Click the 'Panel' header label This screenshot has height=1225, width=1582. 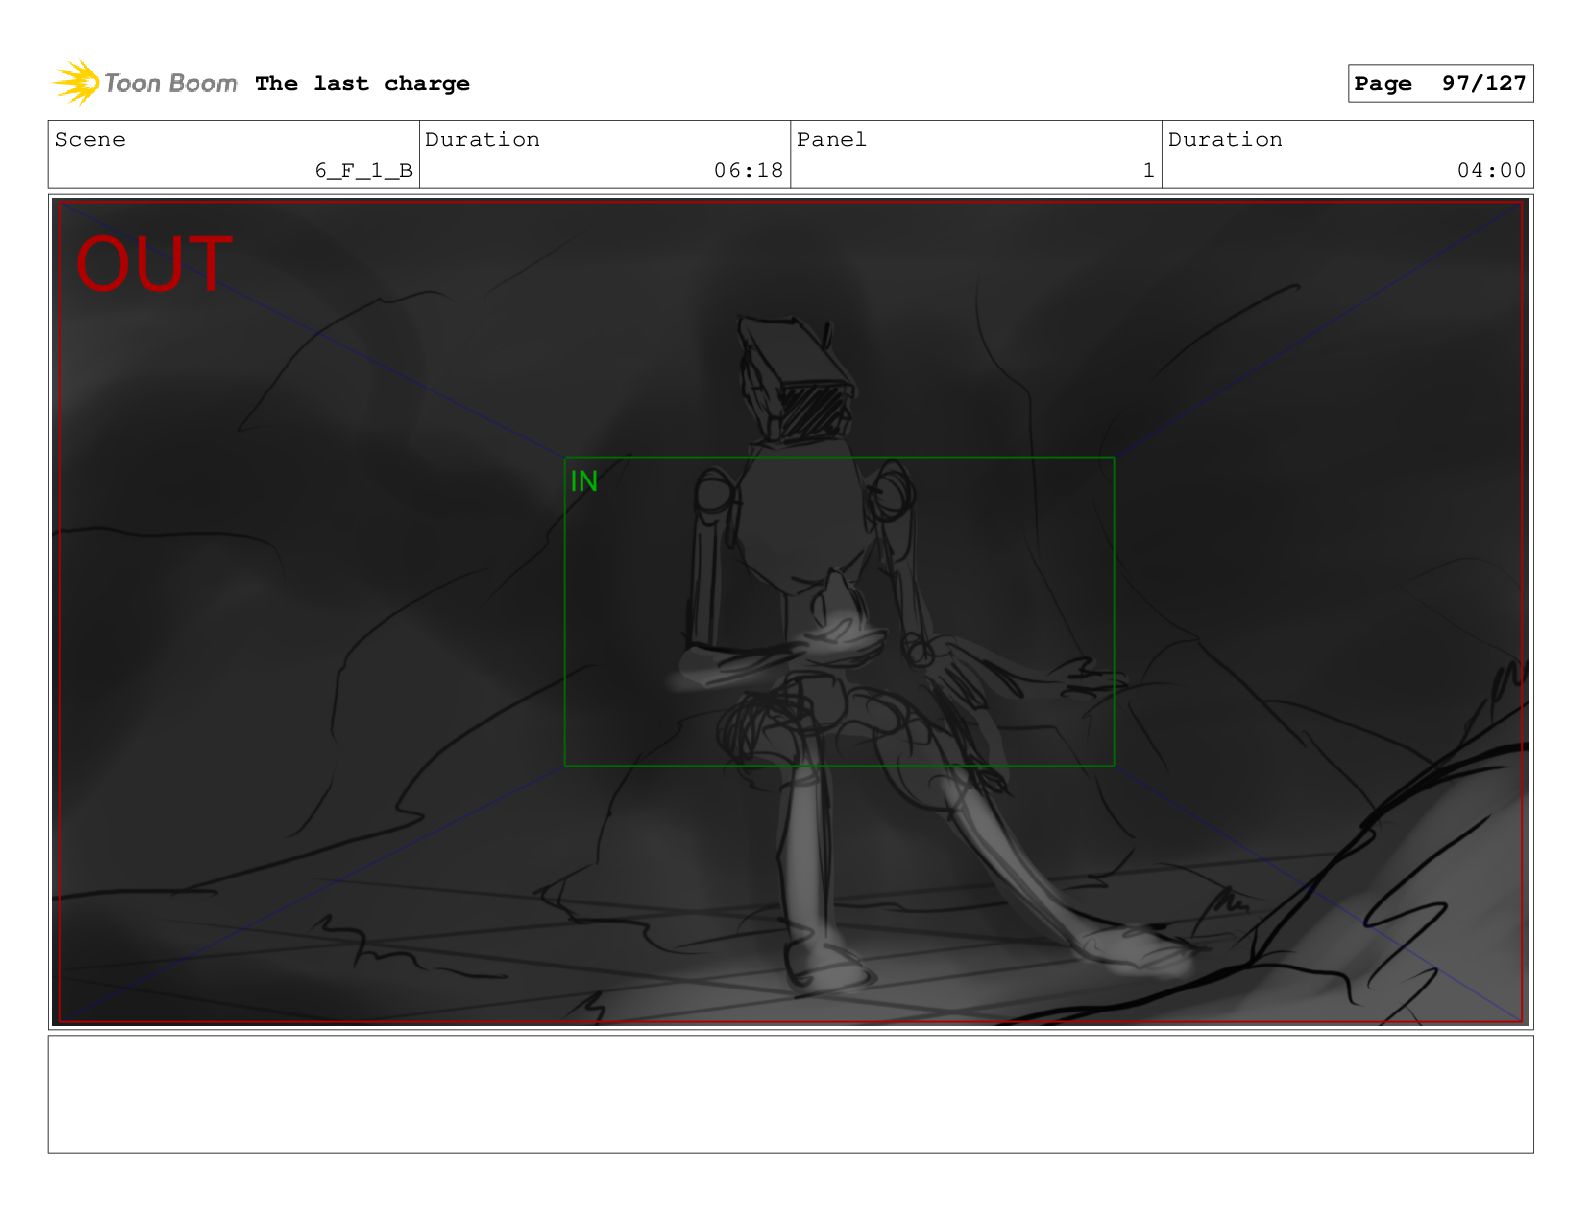pos(831,140)
